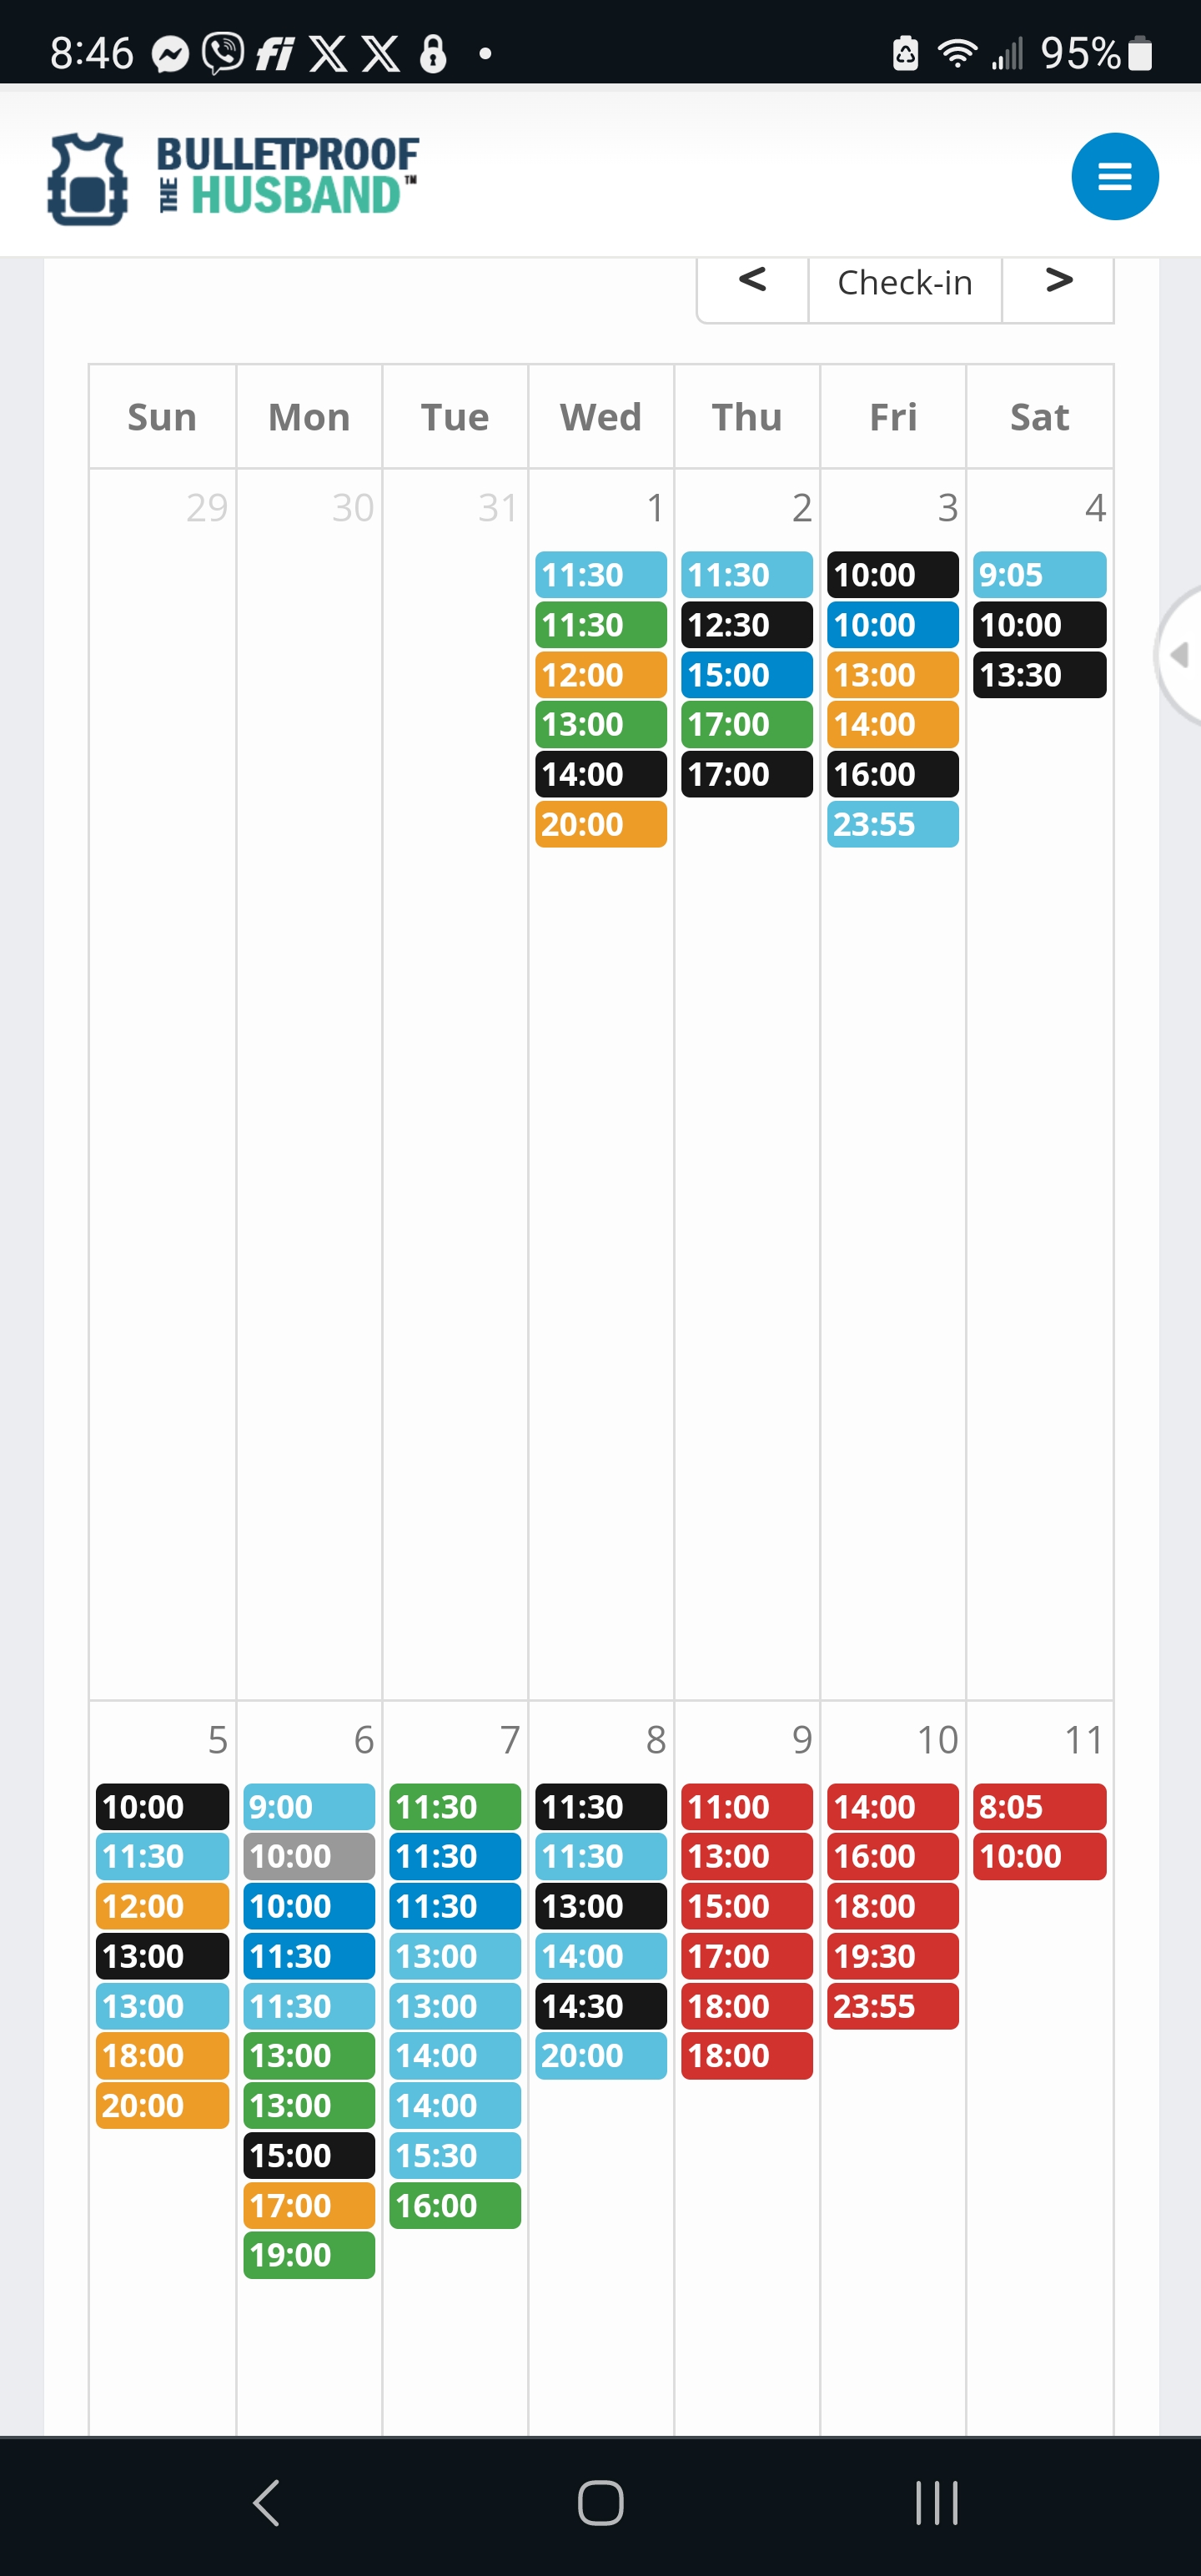Open Android recent apps button
This screenshot has height=2576, width=1201.
click(936, 2502)
